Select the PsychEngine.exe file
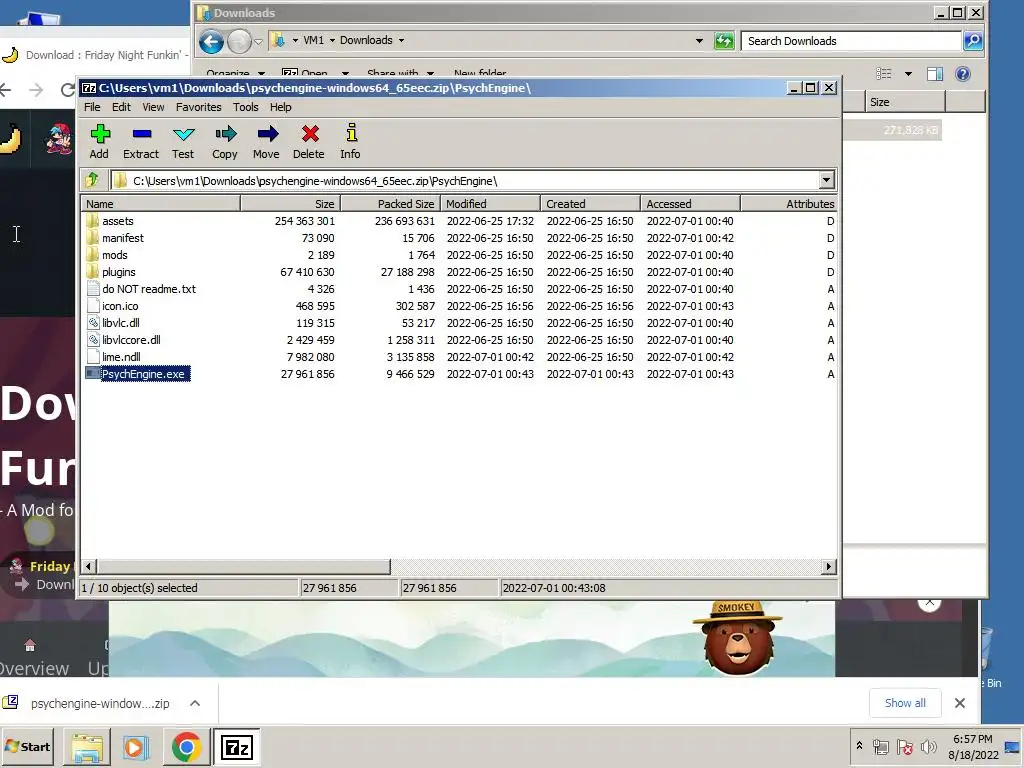1024x768 pixels. (143, 374)
